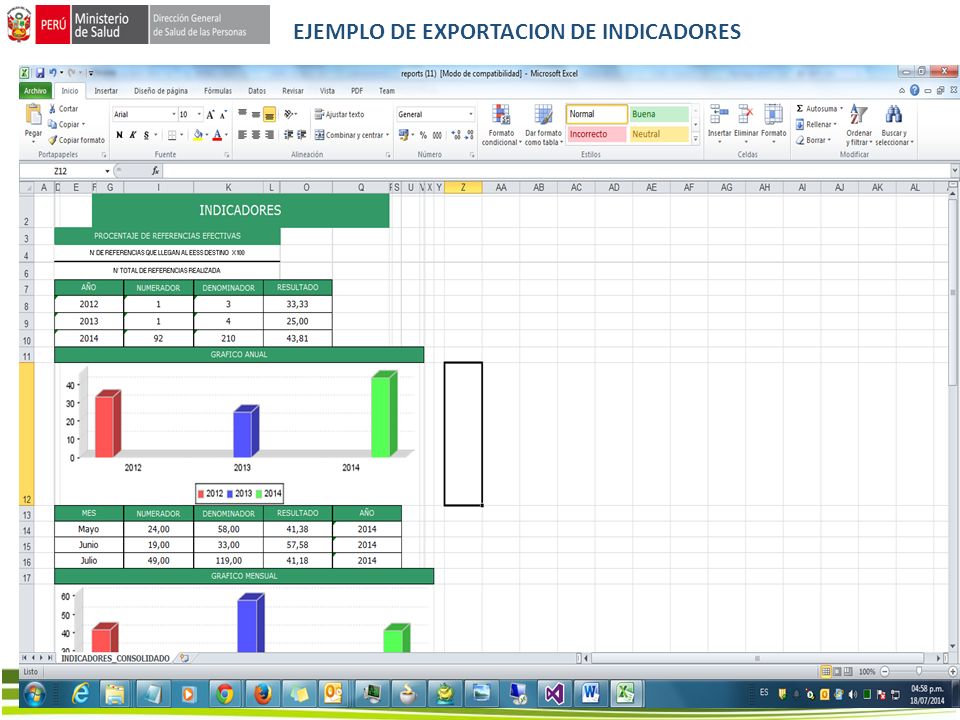Click the undo arrow icon
960x720 pixels.
pyautogui.click(x=53, y=73)
